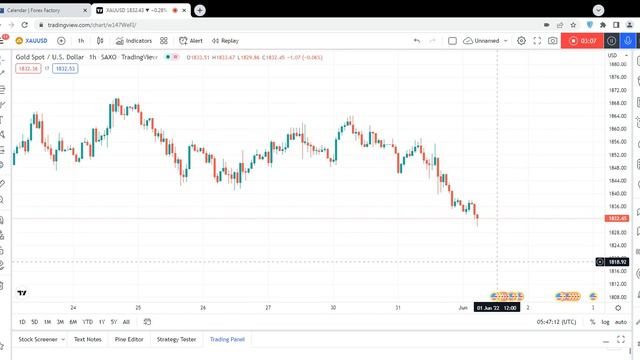This screenshot has width=640, height=360.
Task: Close the Forex Factory browser tab
Action: coord(85,10)
